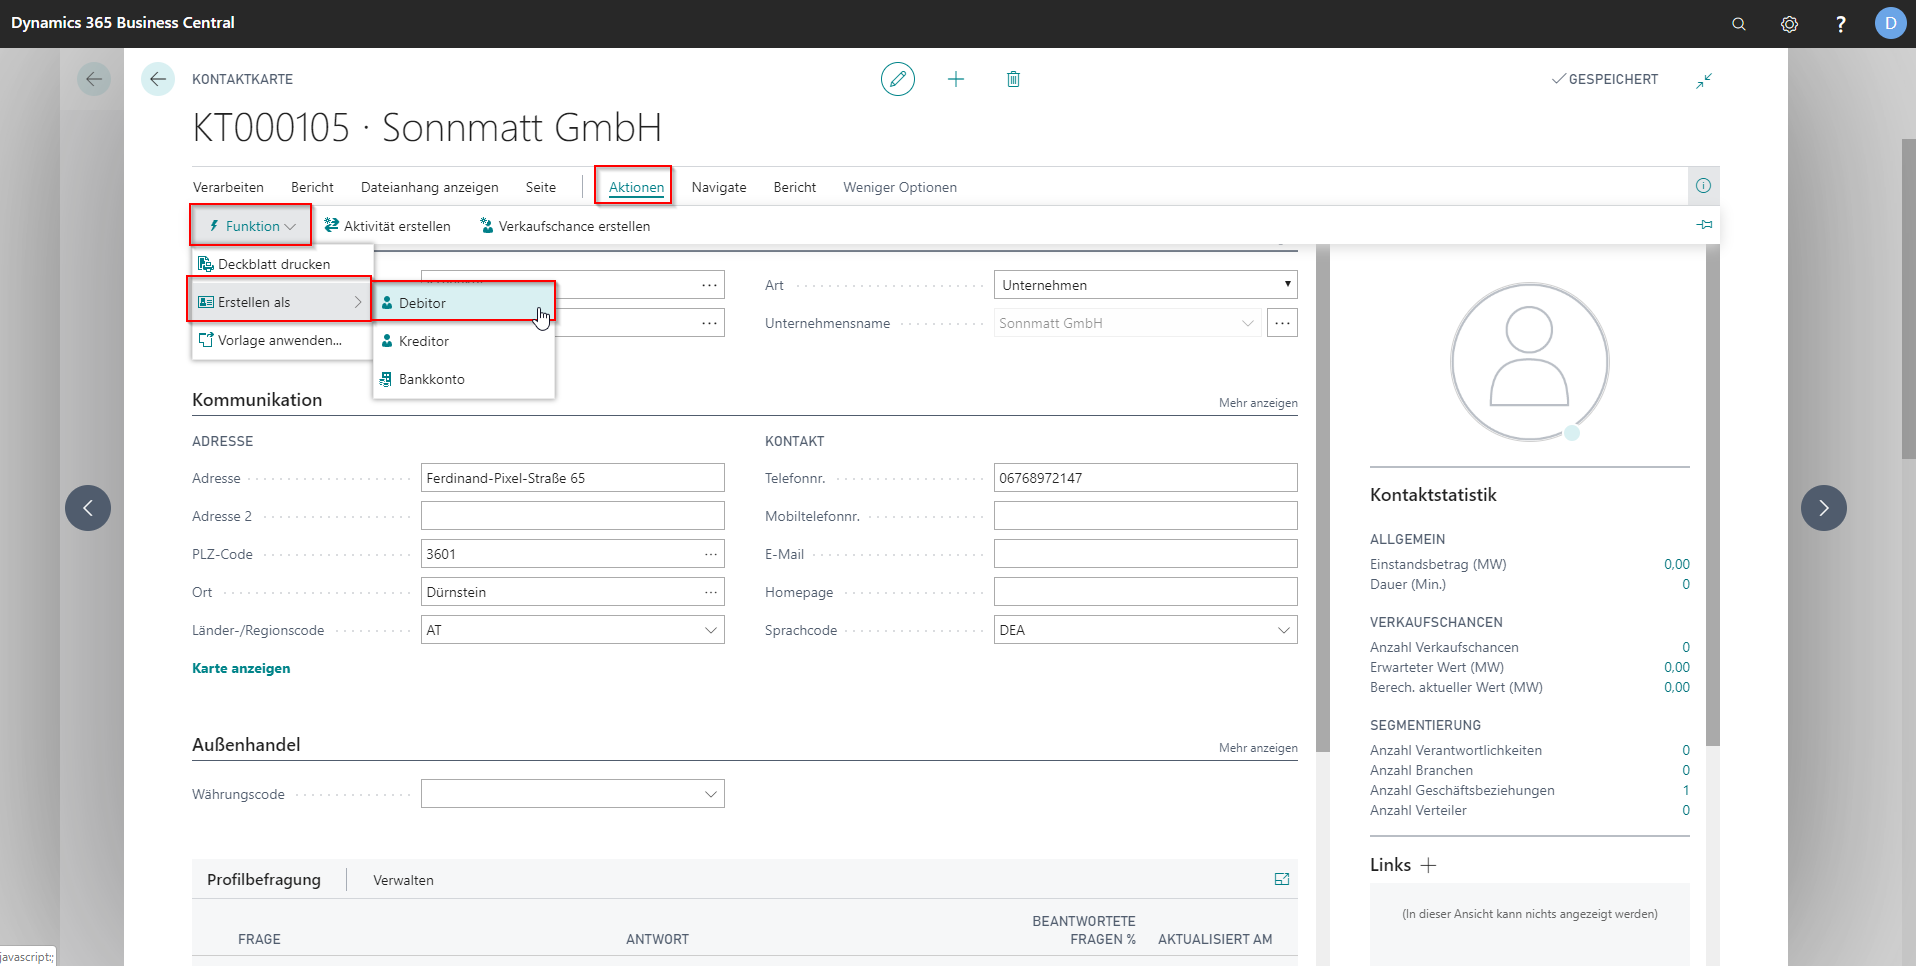This screenshot has height=966, width=1916.
Task: Click the Kommunikation section heading
Action: (257, 400)
